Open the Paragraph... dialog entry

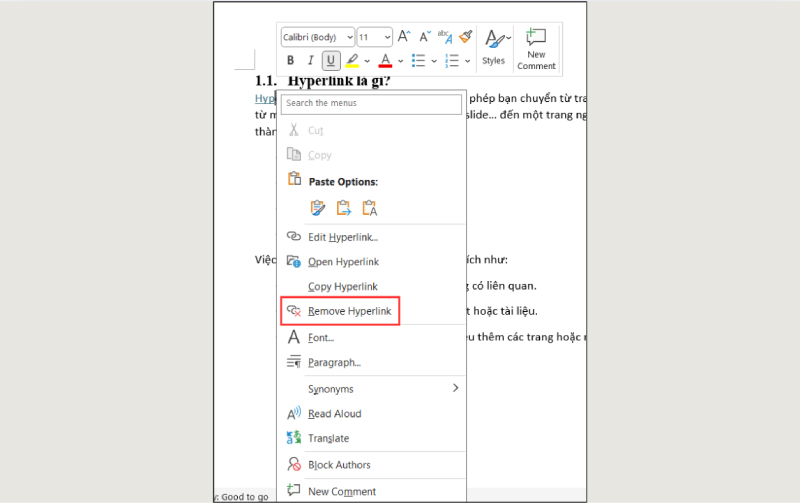tap(371, 363)
